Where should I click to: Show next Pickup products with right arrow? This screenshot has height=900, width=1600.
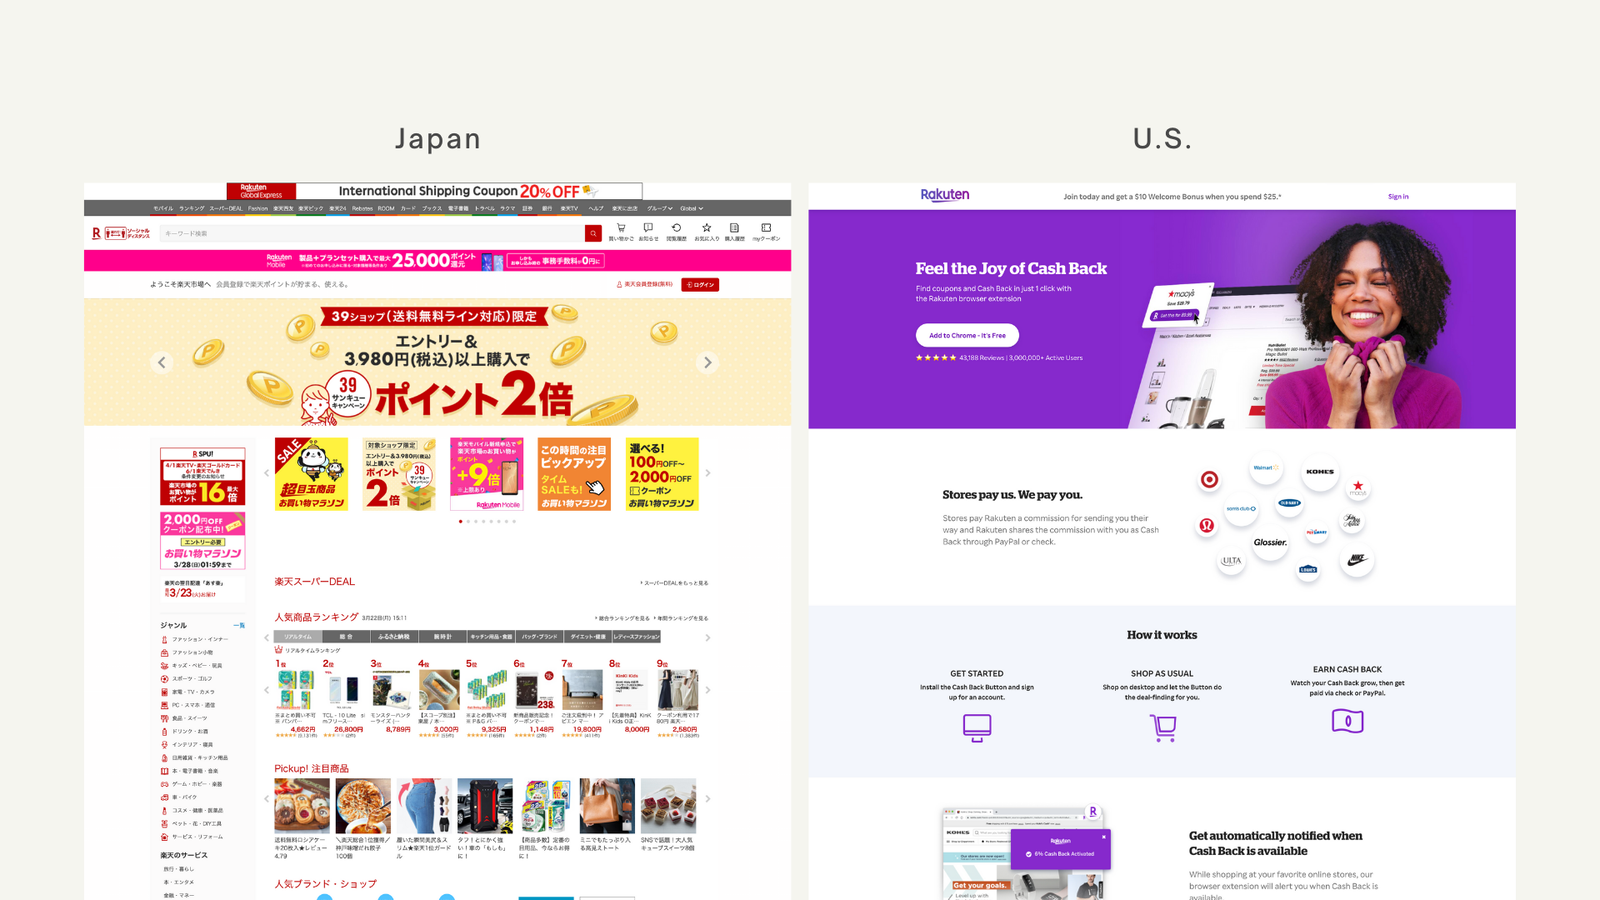tap(708, 799)
